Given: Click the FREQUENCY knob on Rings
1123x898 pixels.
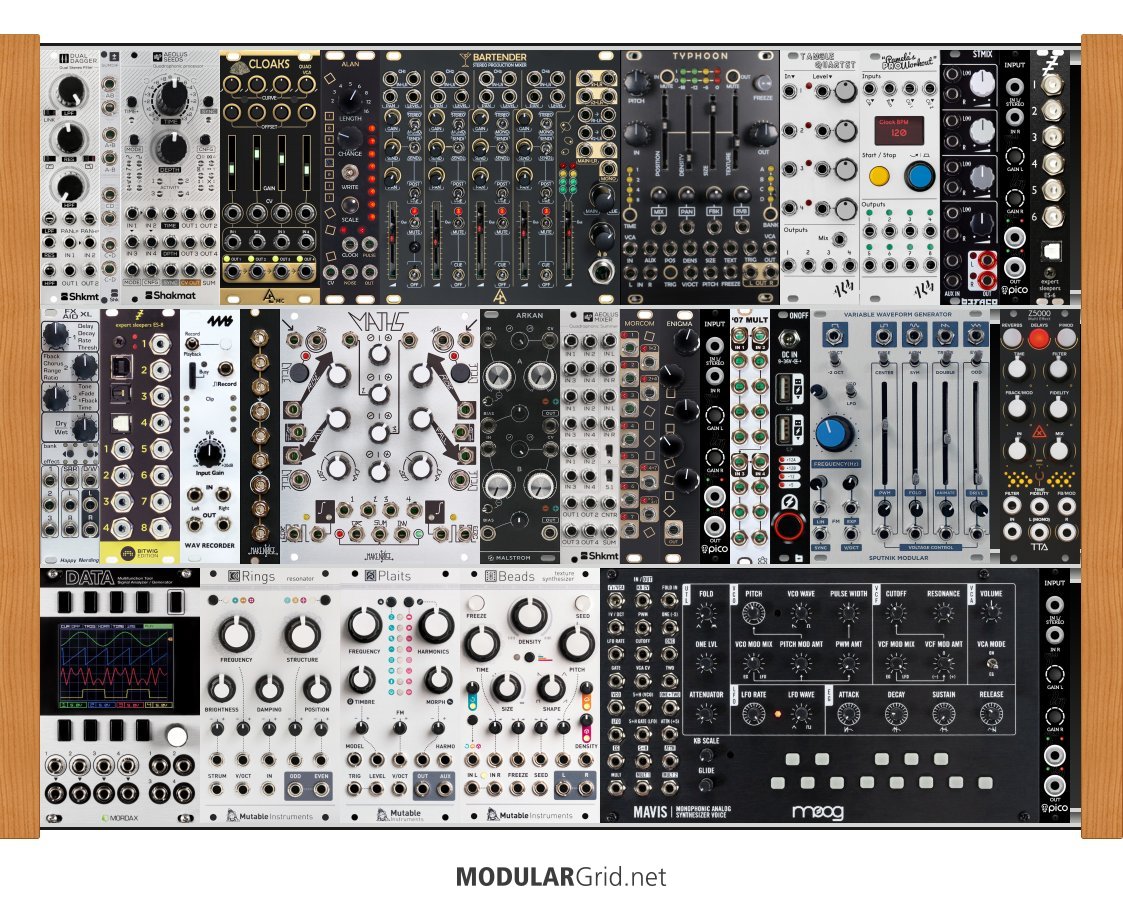Looking at the screenshot, I should pos(236,634).
